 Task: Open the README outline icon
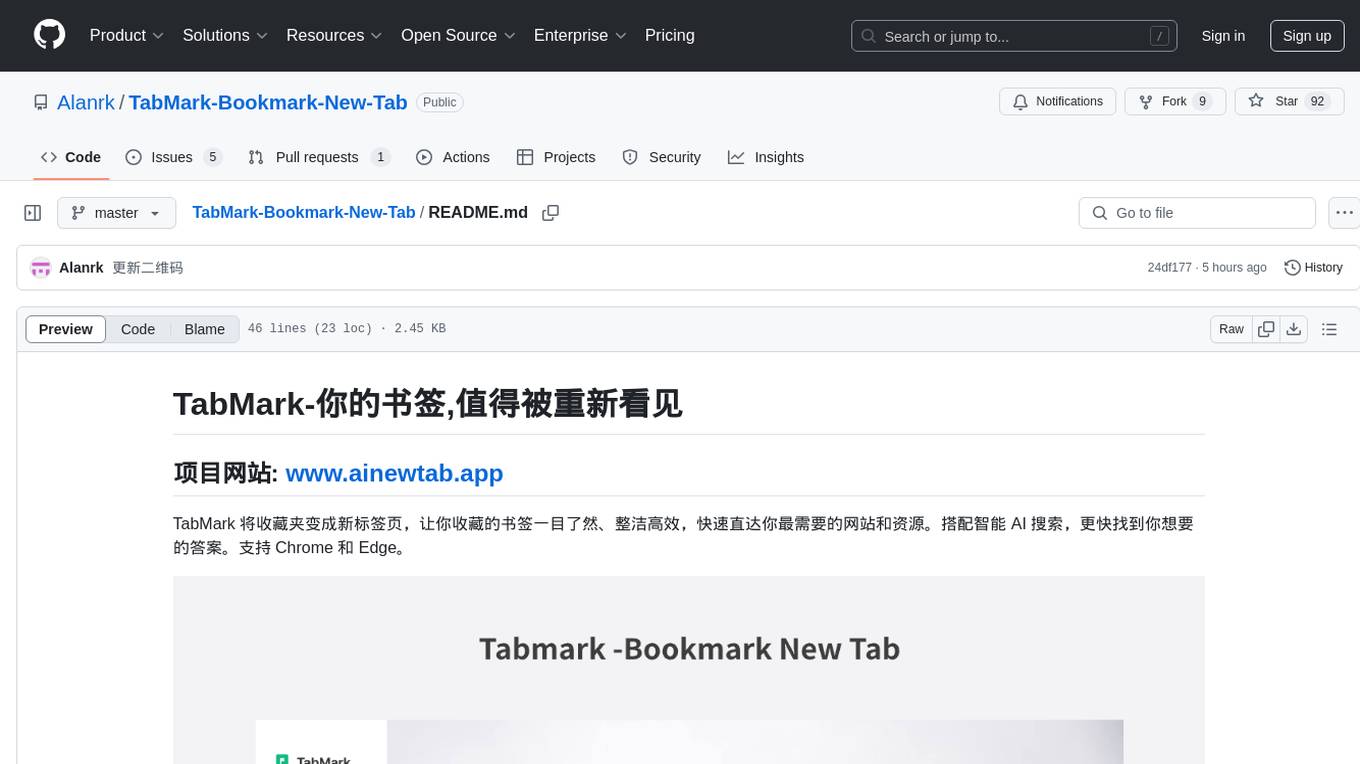[1329, 329]
